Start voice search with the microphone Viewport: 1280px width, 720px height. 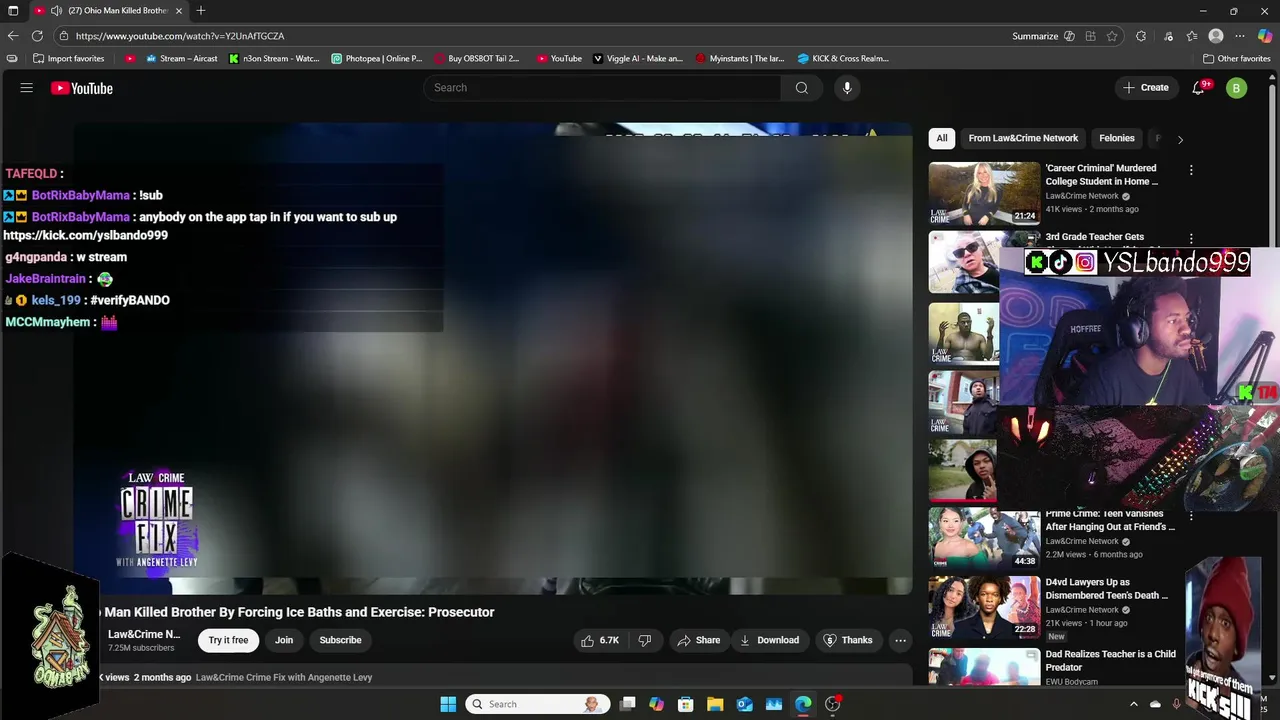tap(847, 88)
